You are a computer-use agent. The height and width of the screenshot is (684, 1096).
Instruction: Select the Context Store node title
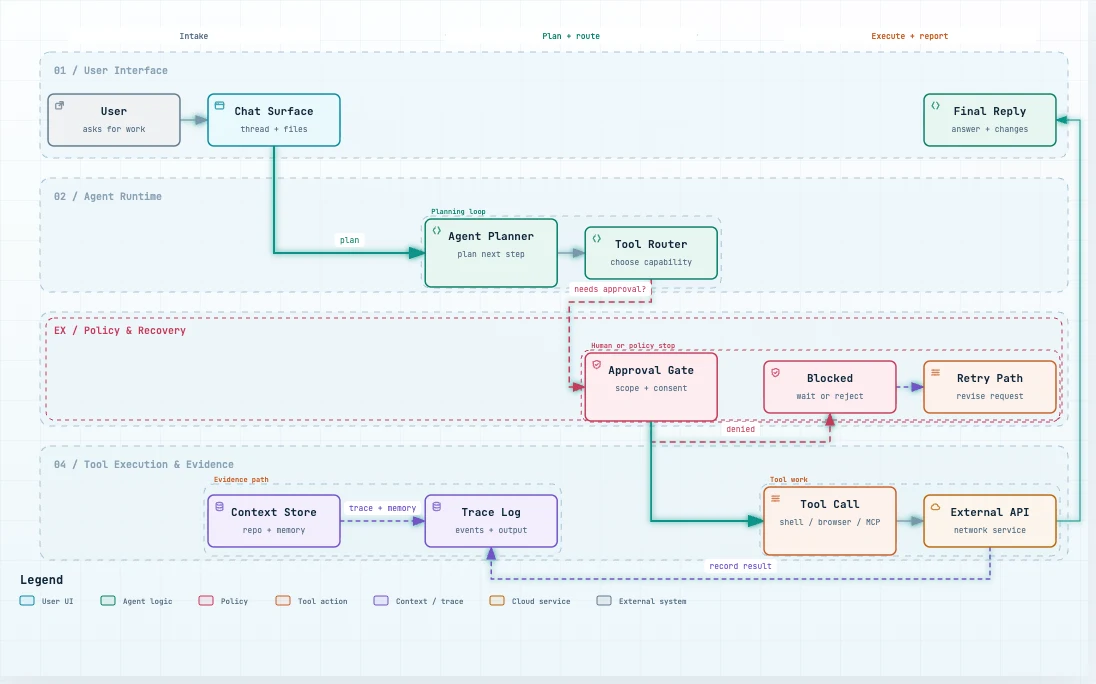pyautogui.click(x=274, y=512)
